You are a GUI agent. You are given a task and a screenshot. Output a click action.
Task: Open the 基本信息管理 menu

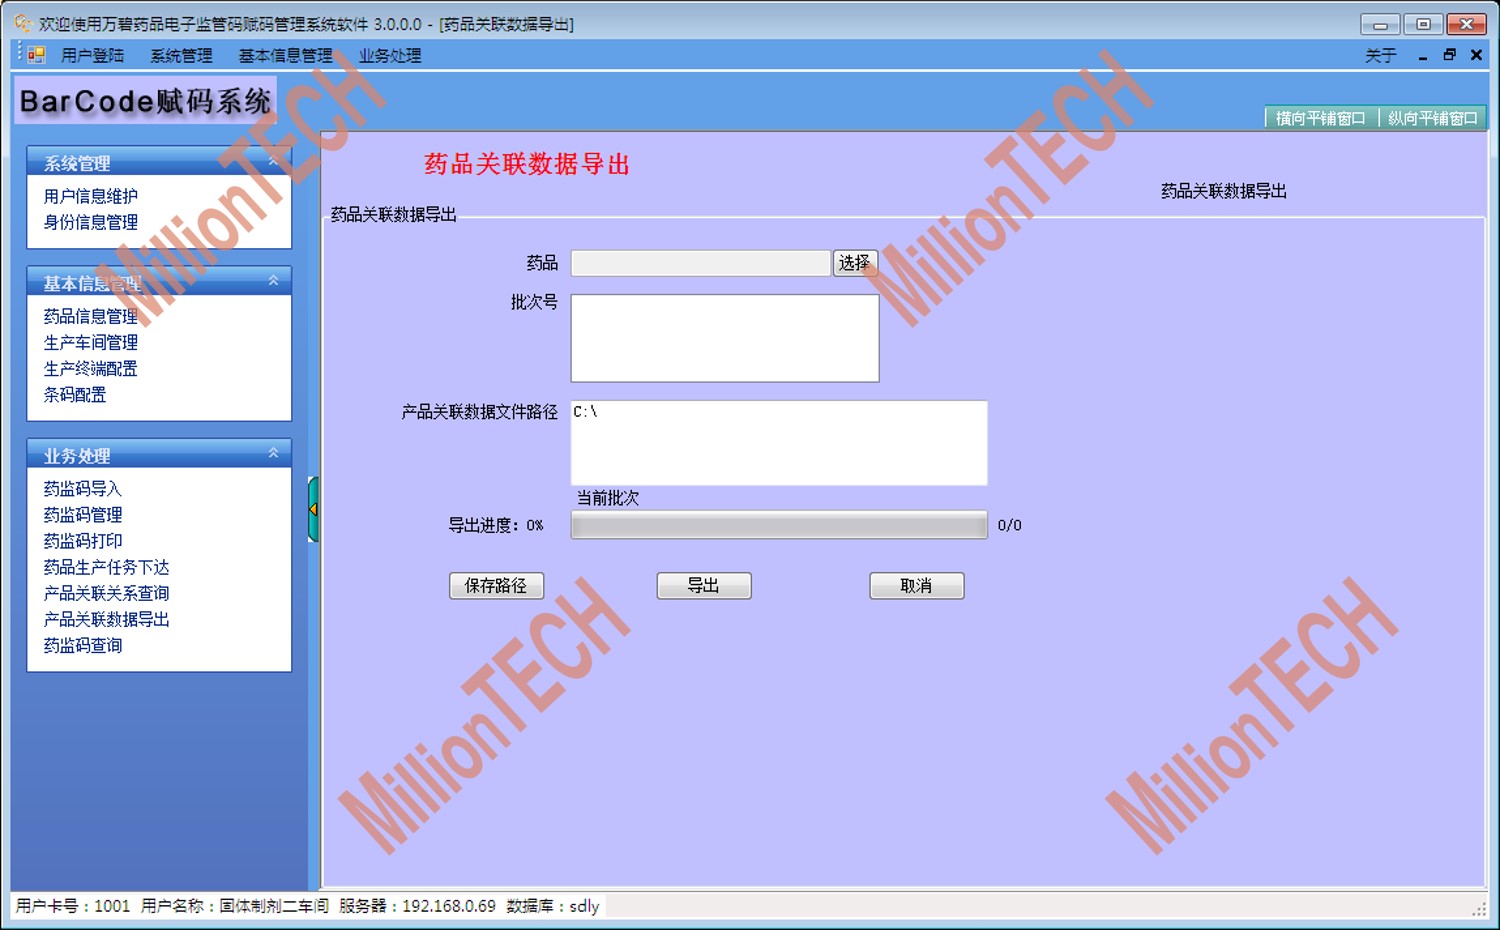coord(285,56)
